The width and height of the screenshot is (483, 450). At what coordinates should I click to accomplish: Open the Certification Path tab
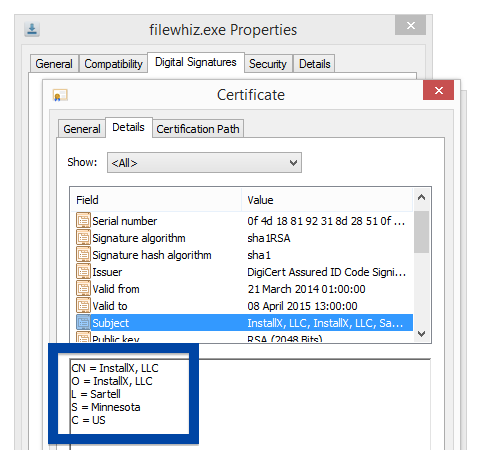pyautogui.click(x=198, y=129)
